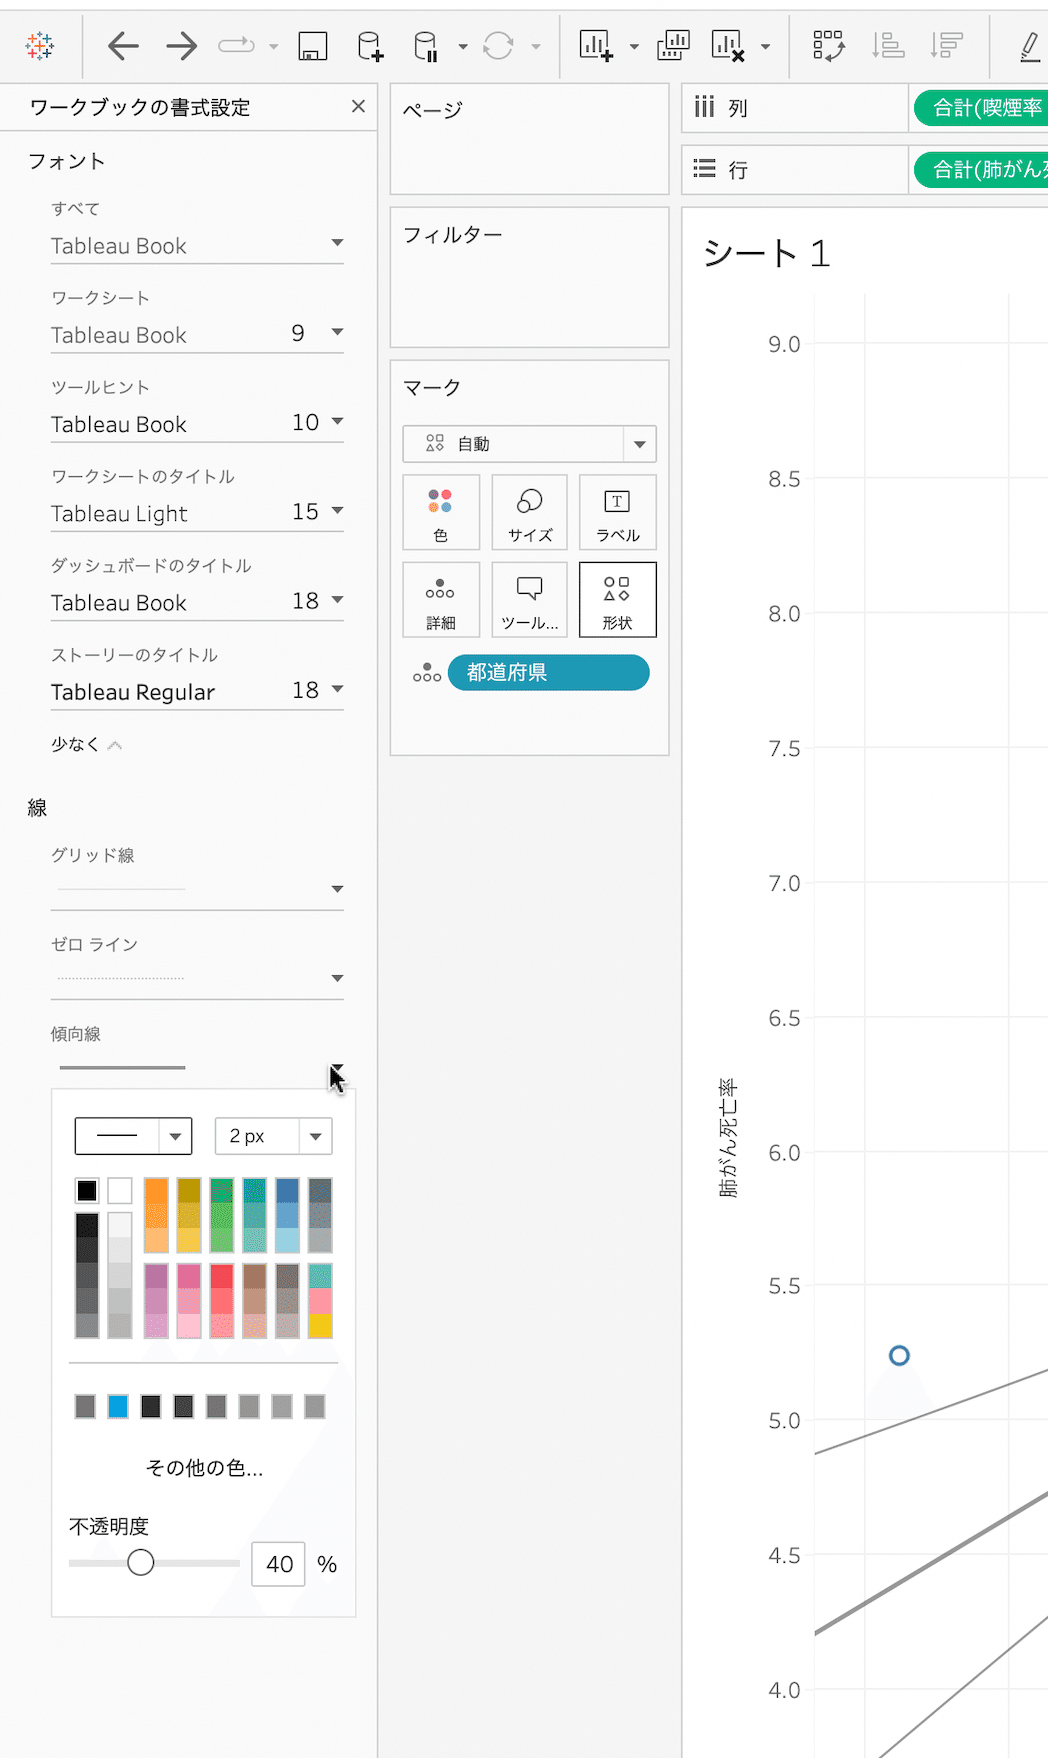Click the save workbook icon
Image resolution: width=1048 pixels, height=1758 pixels.
tap(313, 46)
